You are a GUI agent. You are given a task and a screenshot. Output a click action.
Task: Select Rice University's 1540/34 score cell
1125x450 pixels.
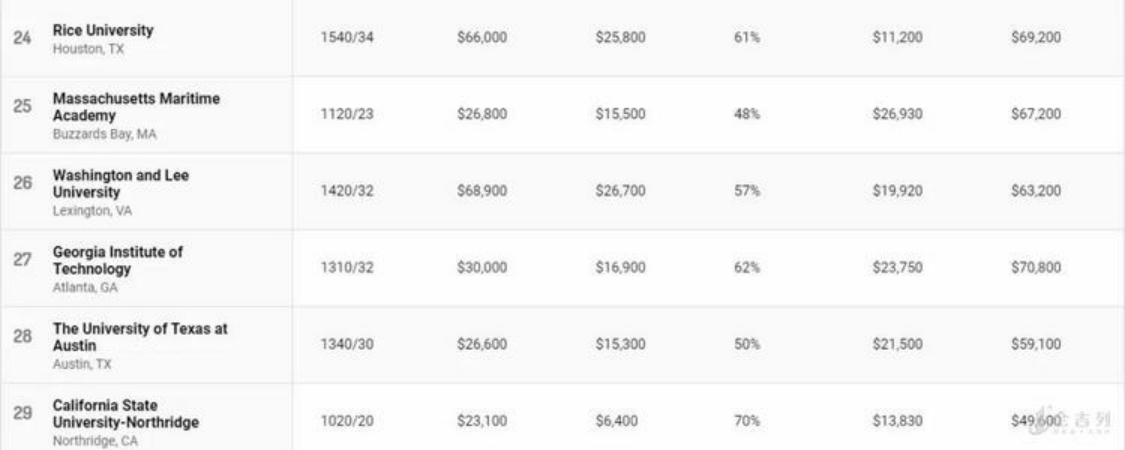pos(347,38)
